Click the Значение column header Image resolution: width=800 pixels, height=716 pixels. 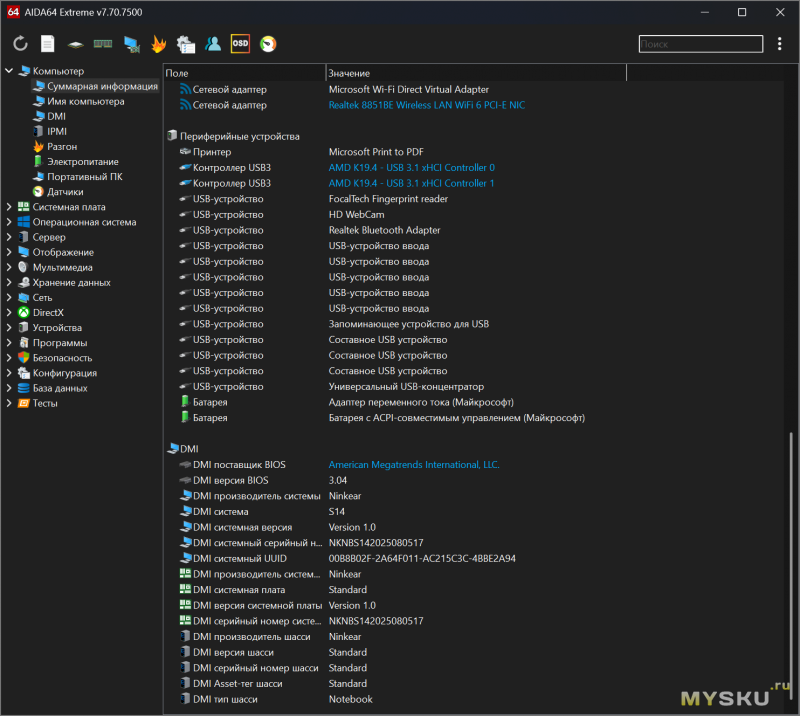[476, 73]
